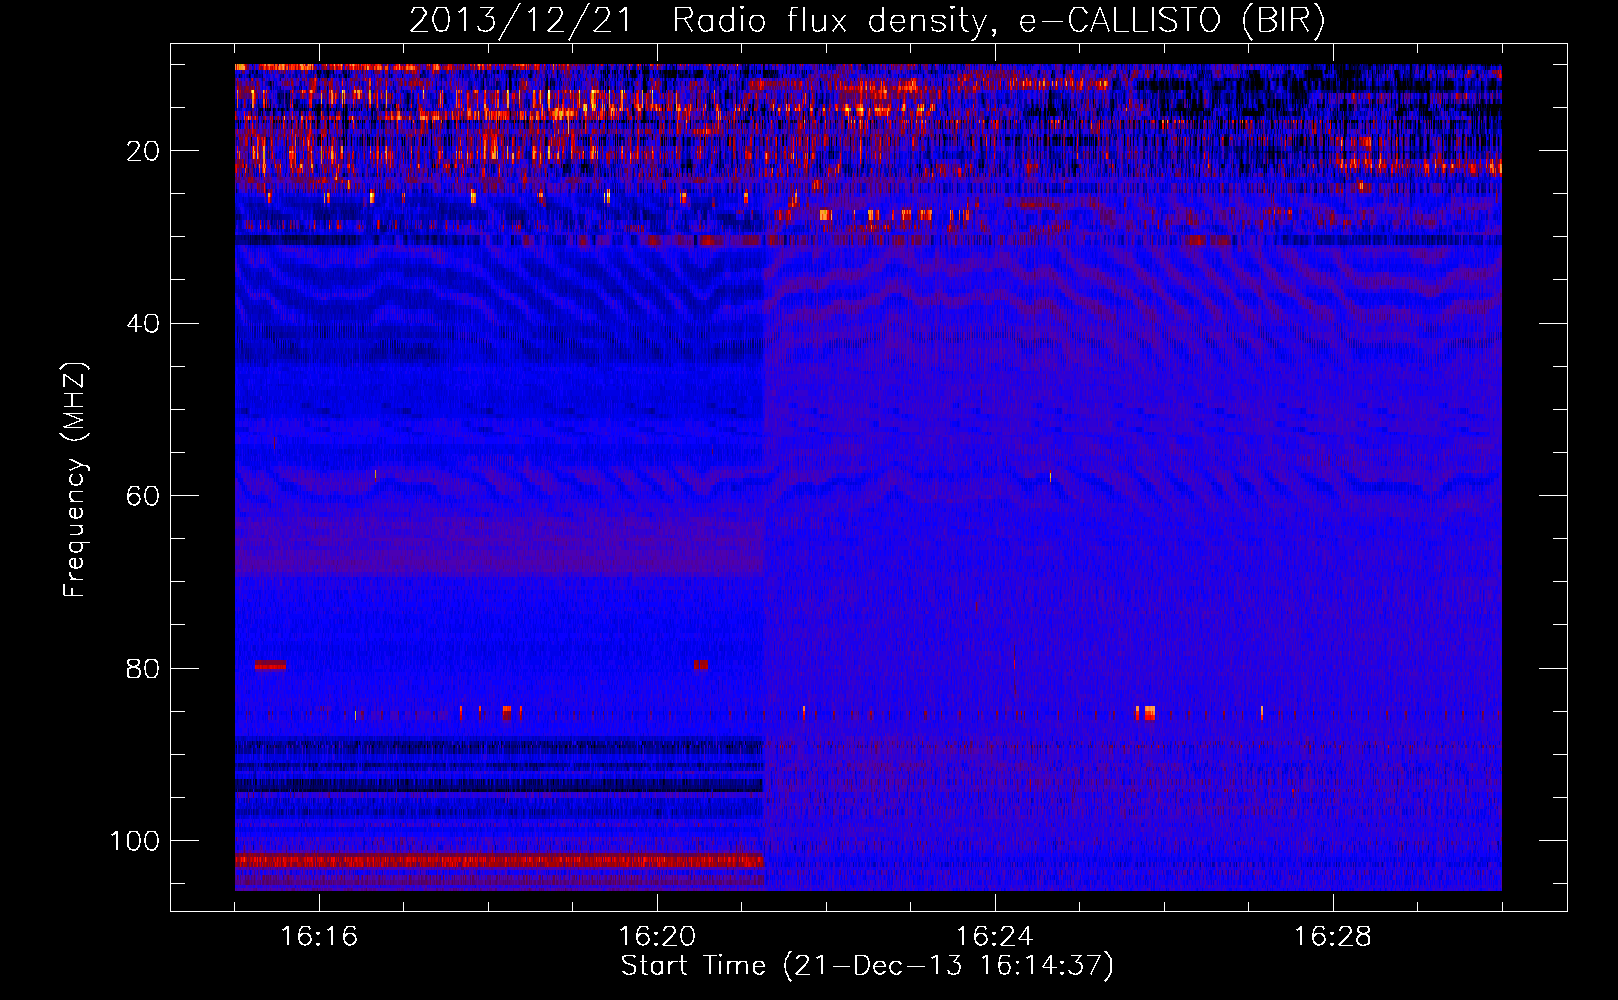Click the 16:16 time tick label
The width and height of the screenshot is (1618, 1000).
(x=319, y=937)
